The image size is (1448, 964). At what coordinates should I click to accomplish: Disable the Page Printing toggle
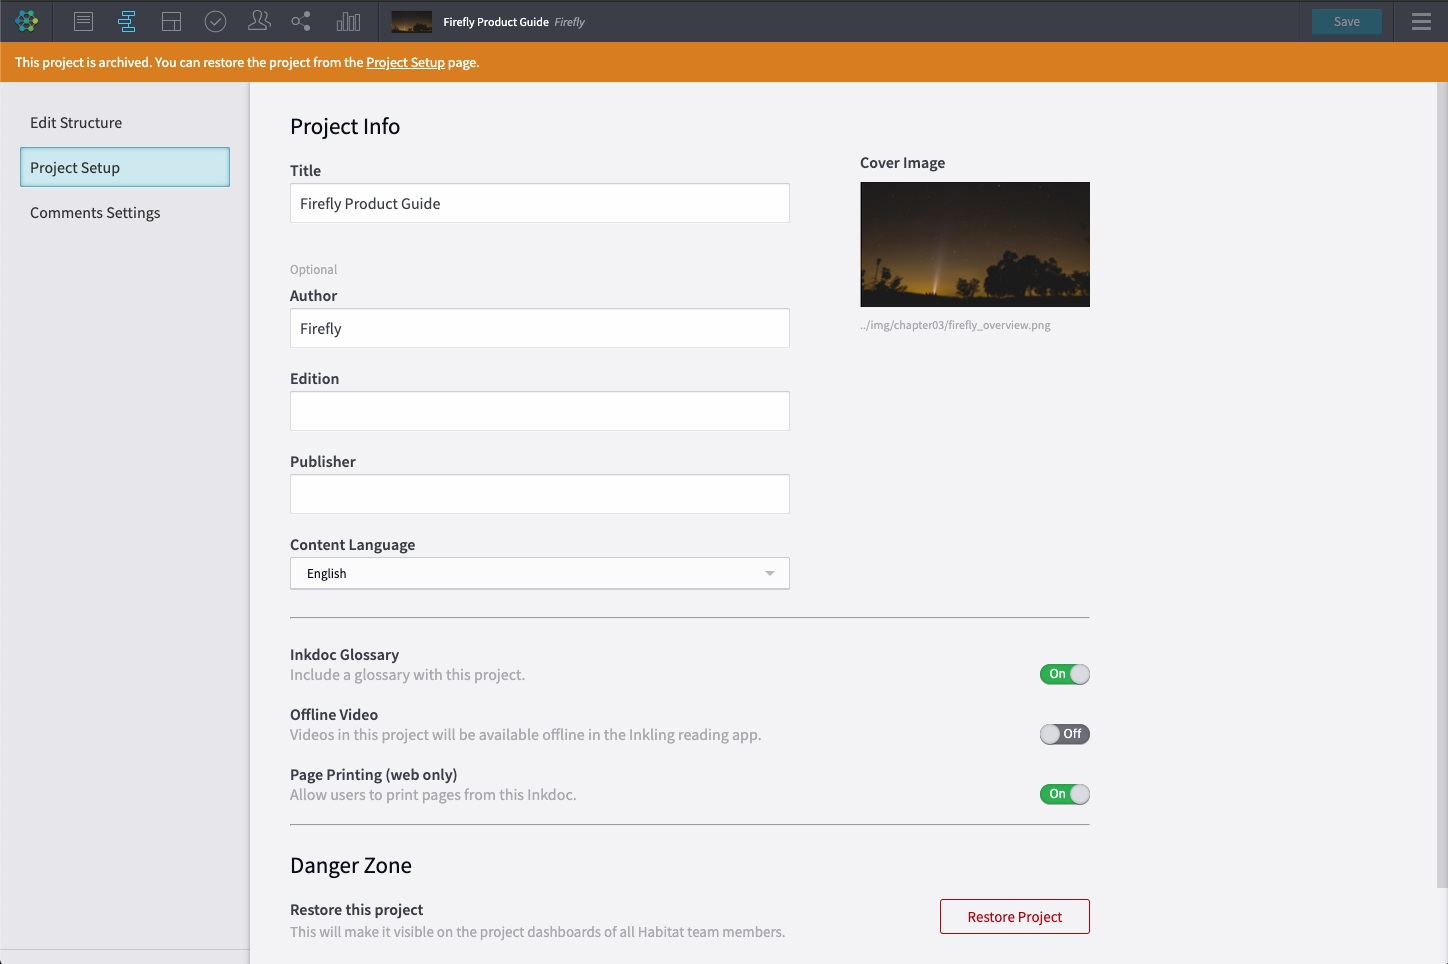1064,794
